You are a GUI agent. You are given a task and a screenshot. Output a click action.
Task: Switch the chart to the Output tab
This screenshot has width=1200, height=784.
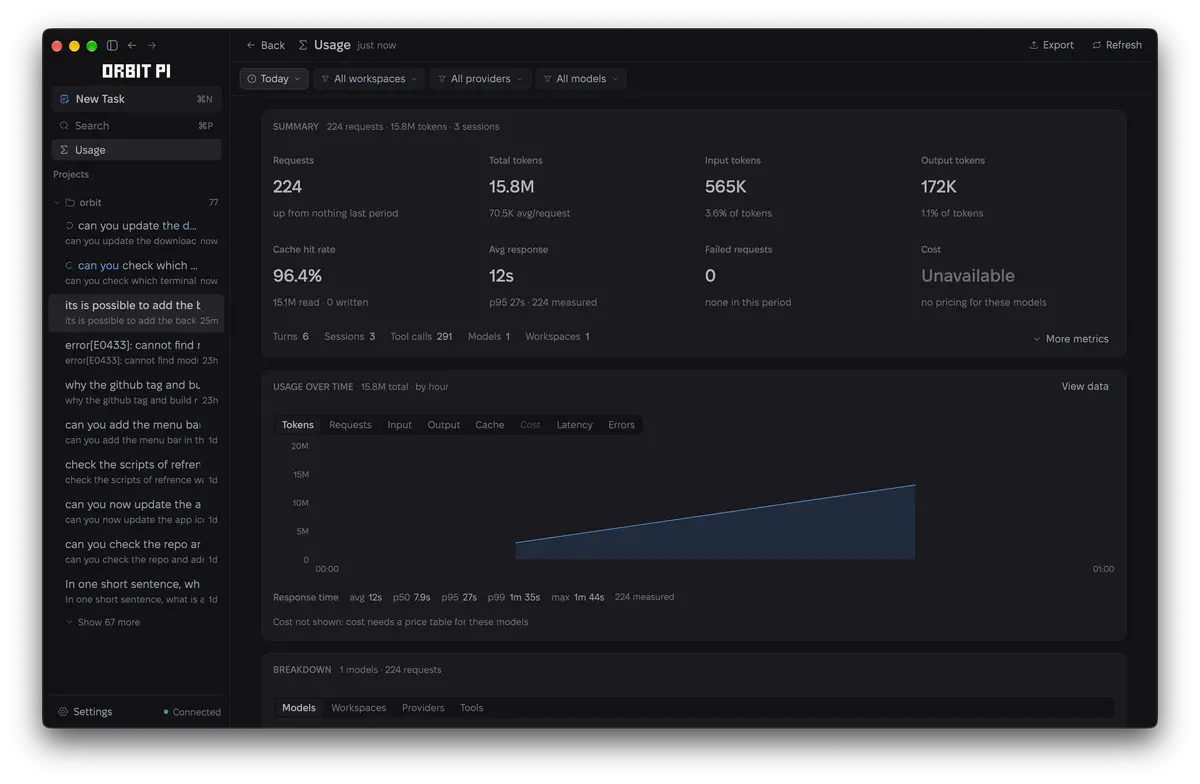click(x=444, y=425)
